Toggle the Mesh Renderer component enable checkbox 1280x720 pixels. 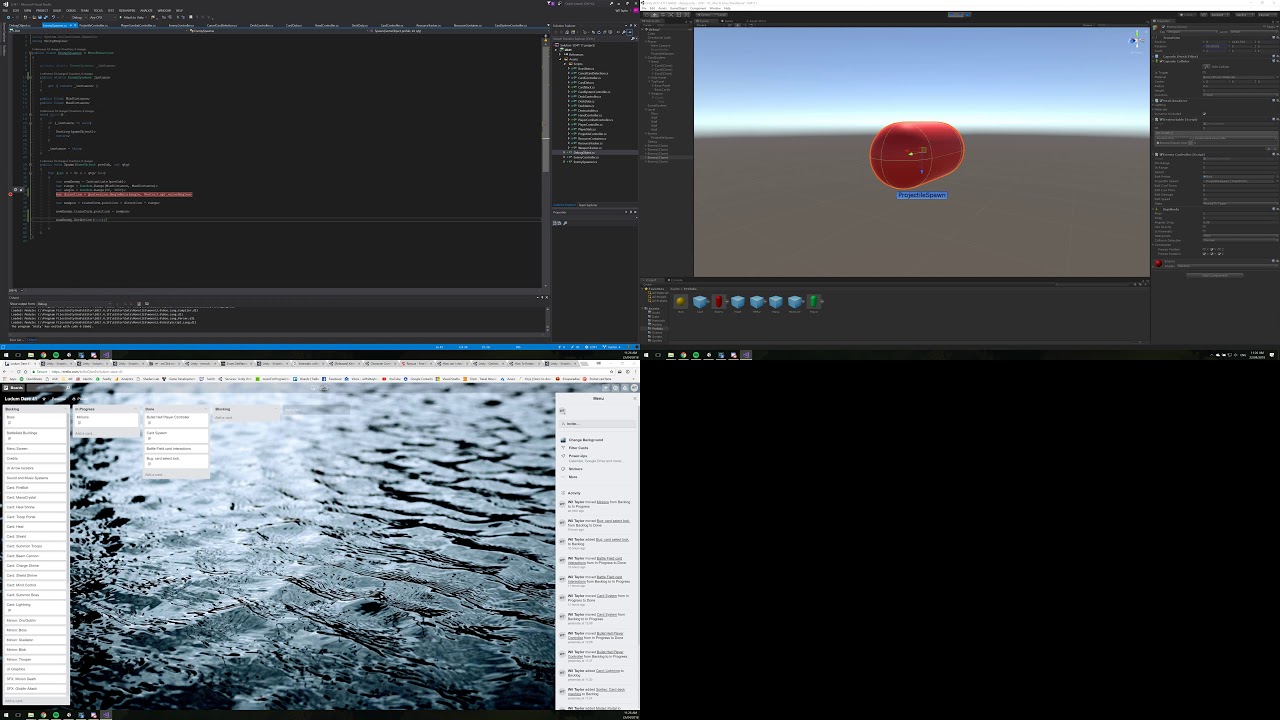tap(1161, 100)
